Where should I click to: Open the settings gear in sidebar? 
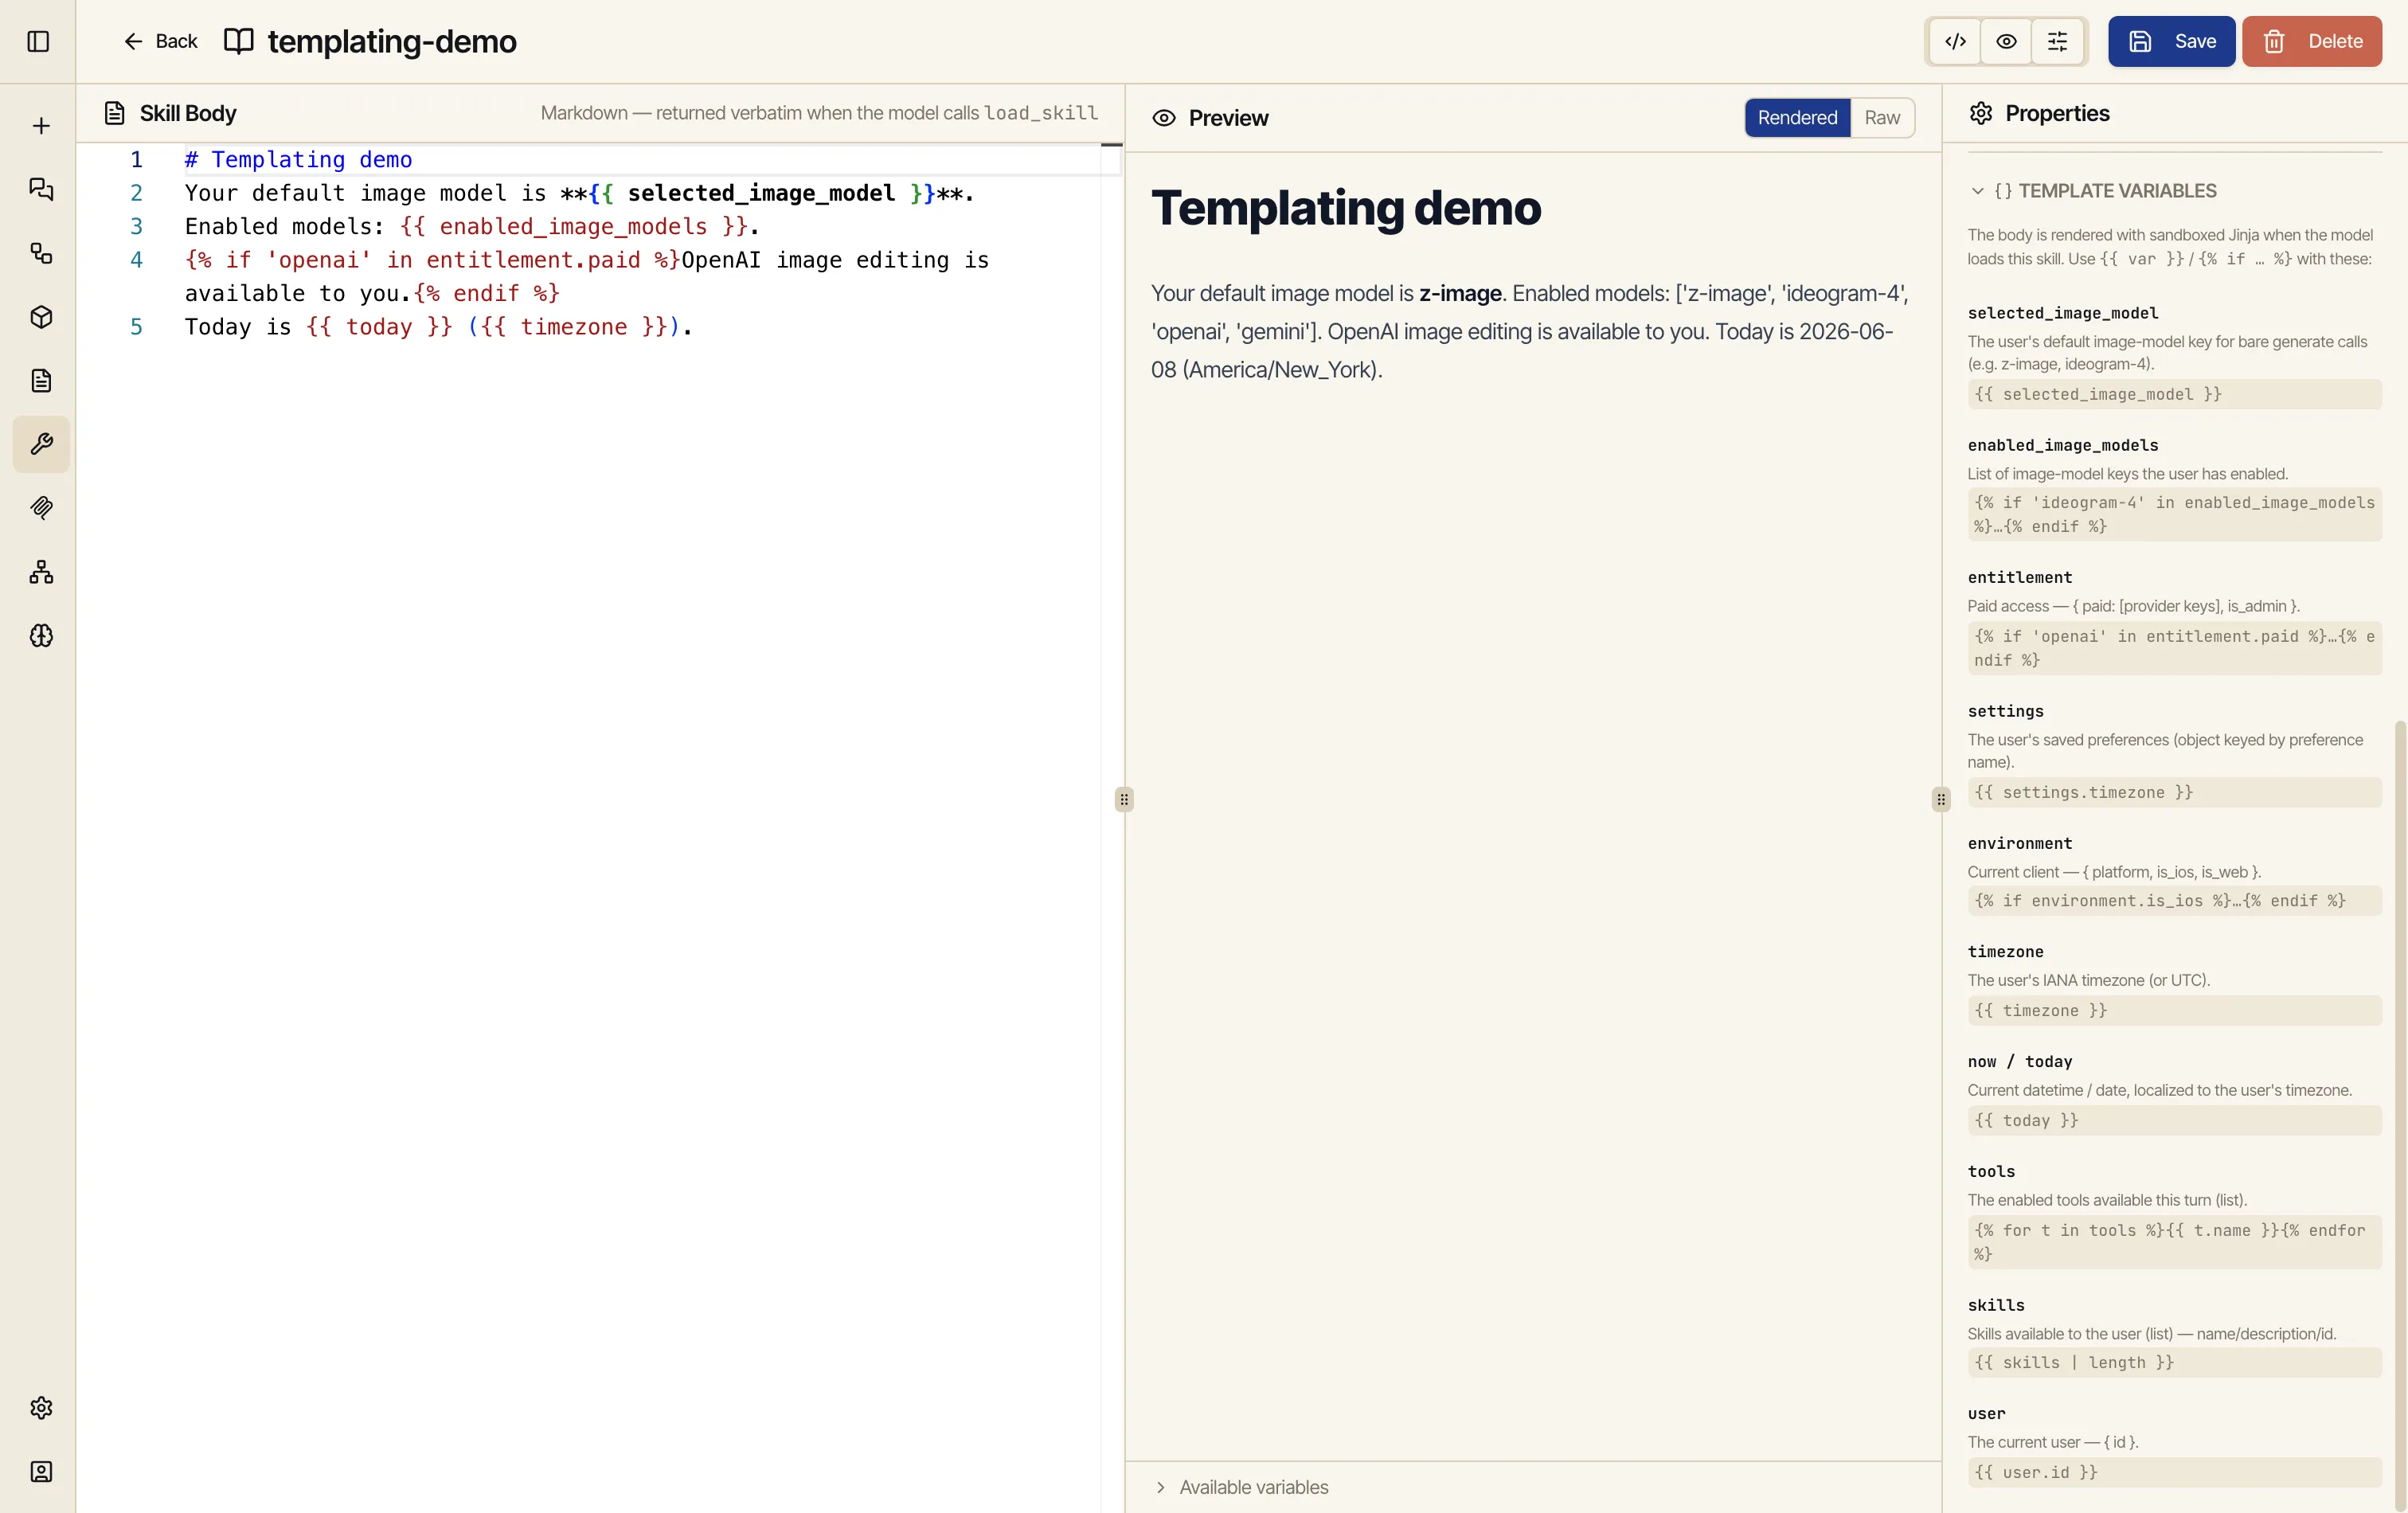point(41,1408)
